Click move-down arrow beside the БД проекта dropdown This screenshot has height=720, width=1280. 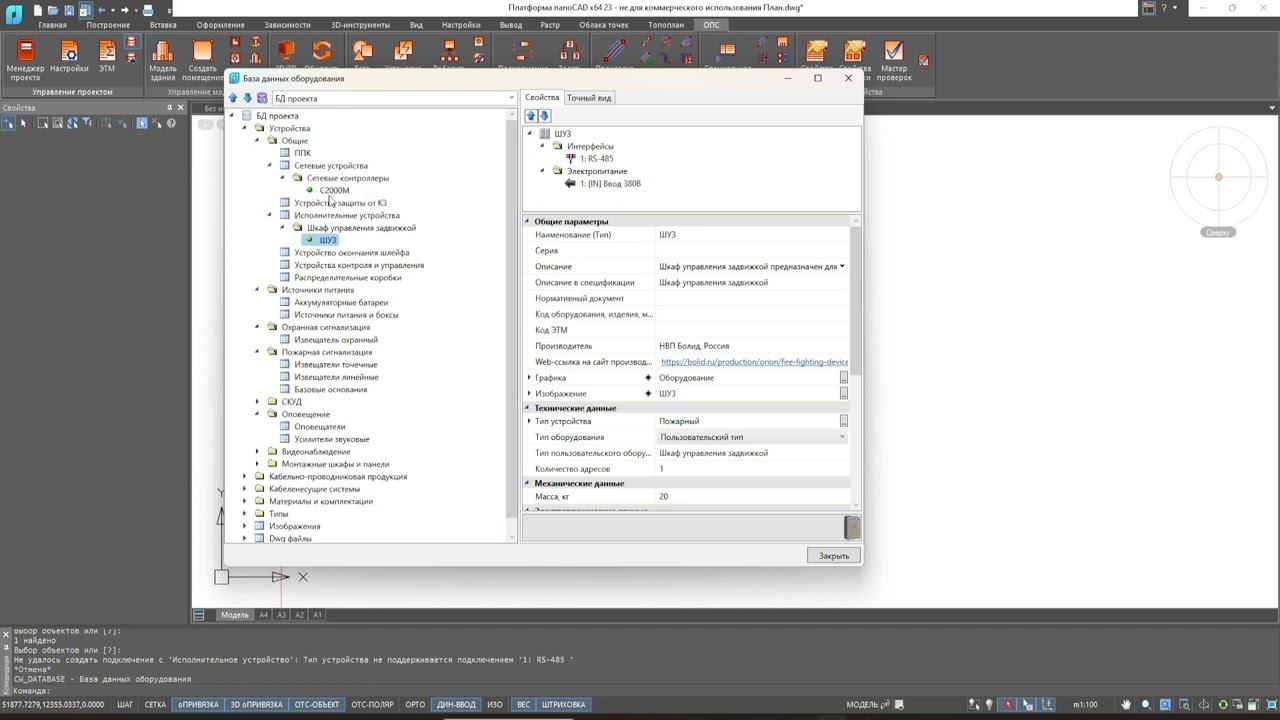point(247,98)
